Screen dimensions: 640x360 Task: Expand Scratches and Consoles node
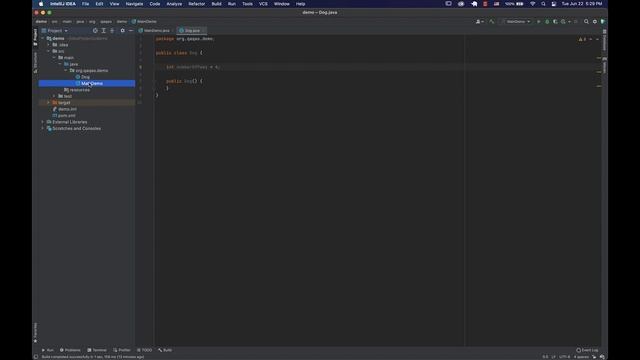[x=43, y=129]
